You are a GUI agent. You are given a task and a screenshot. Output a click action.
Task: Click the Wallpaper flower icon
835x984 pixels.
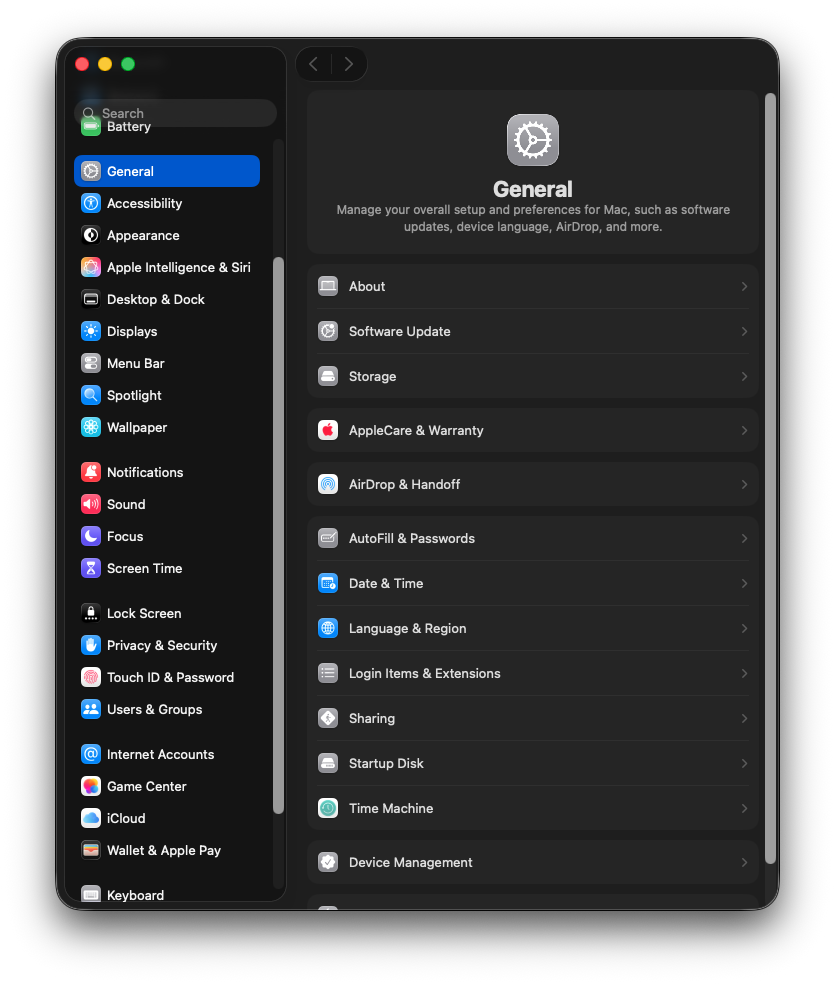(91, 427)
